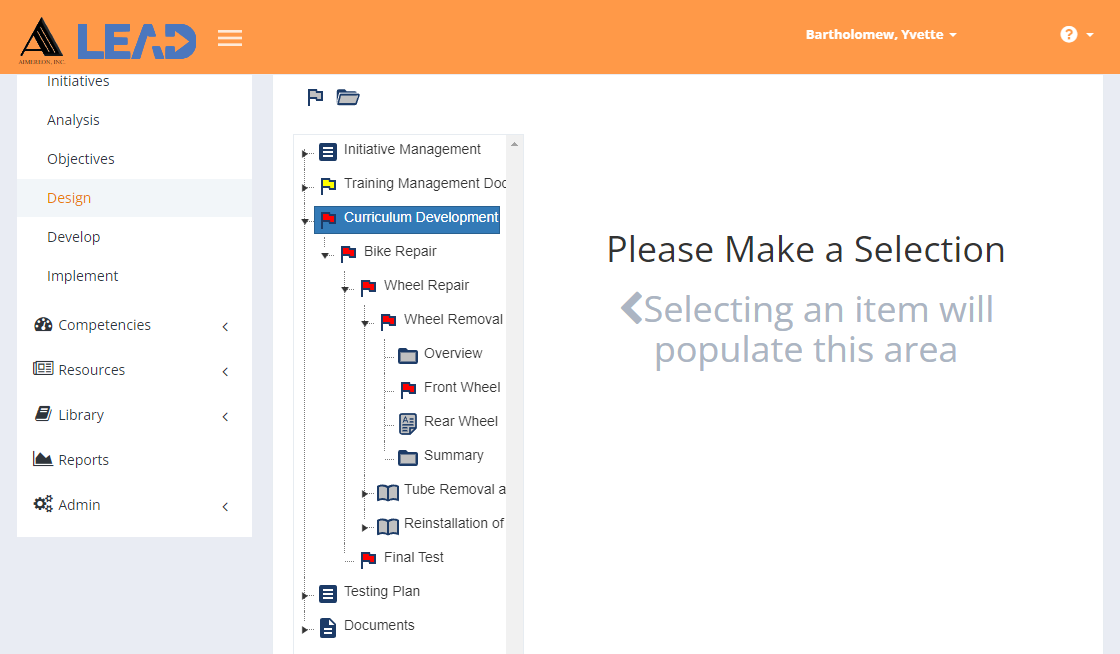Expand Admin menu chevron
1120x654 pixels.
click(225, 506)
